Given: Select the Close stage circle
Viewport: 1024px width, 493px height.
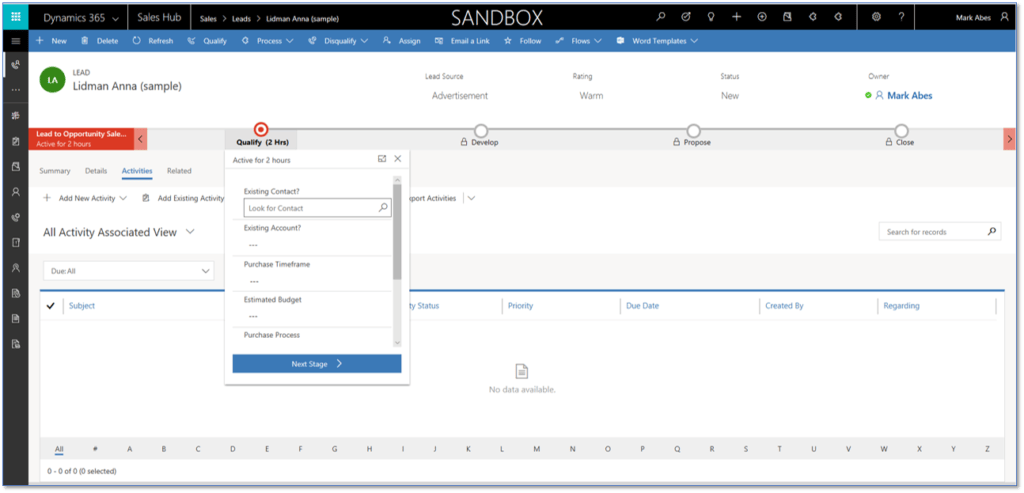Looking at the screenshot, I should point(901,131).
